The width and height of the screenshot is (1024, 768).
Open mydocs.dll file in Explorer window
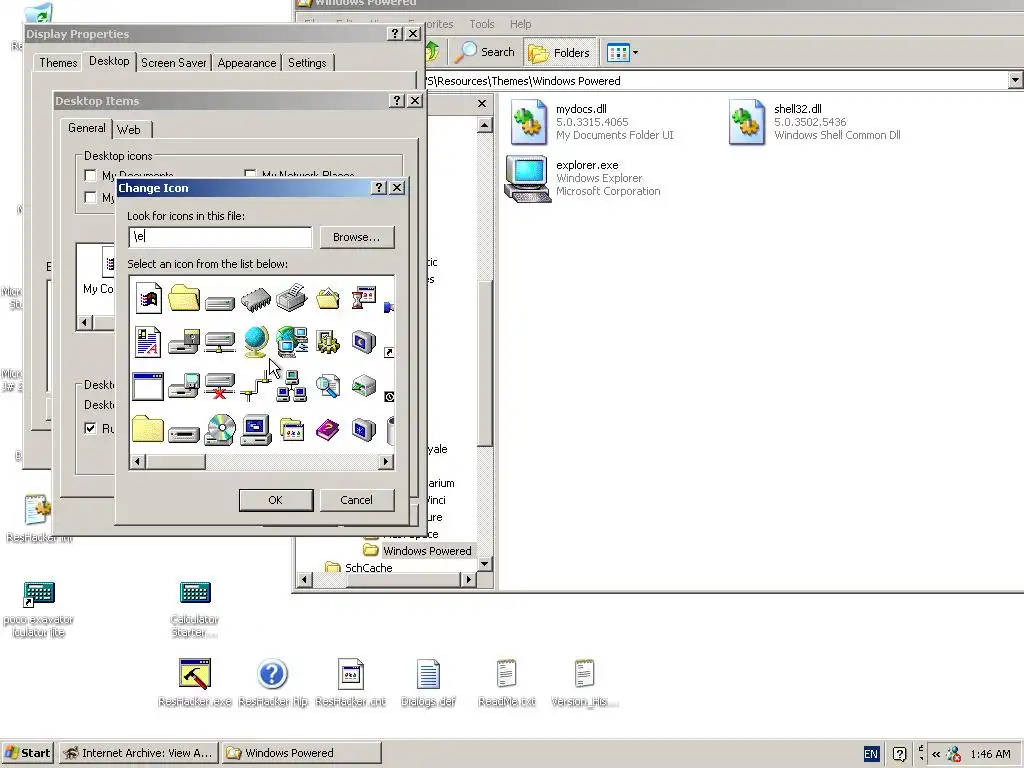click(x=592, y=121)
